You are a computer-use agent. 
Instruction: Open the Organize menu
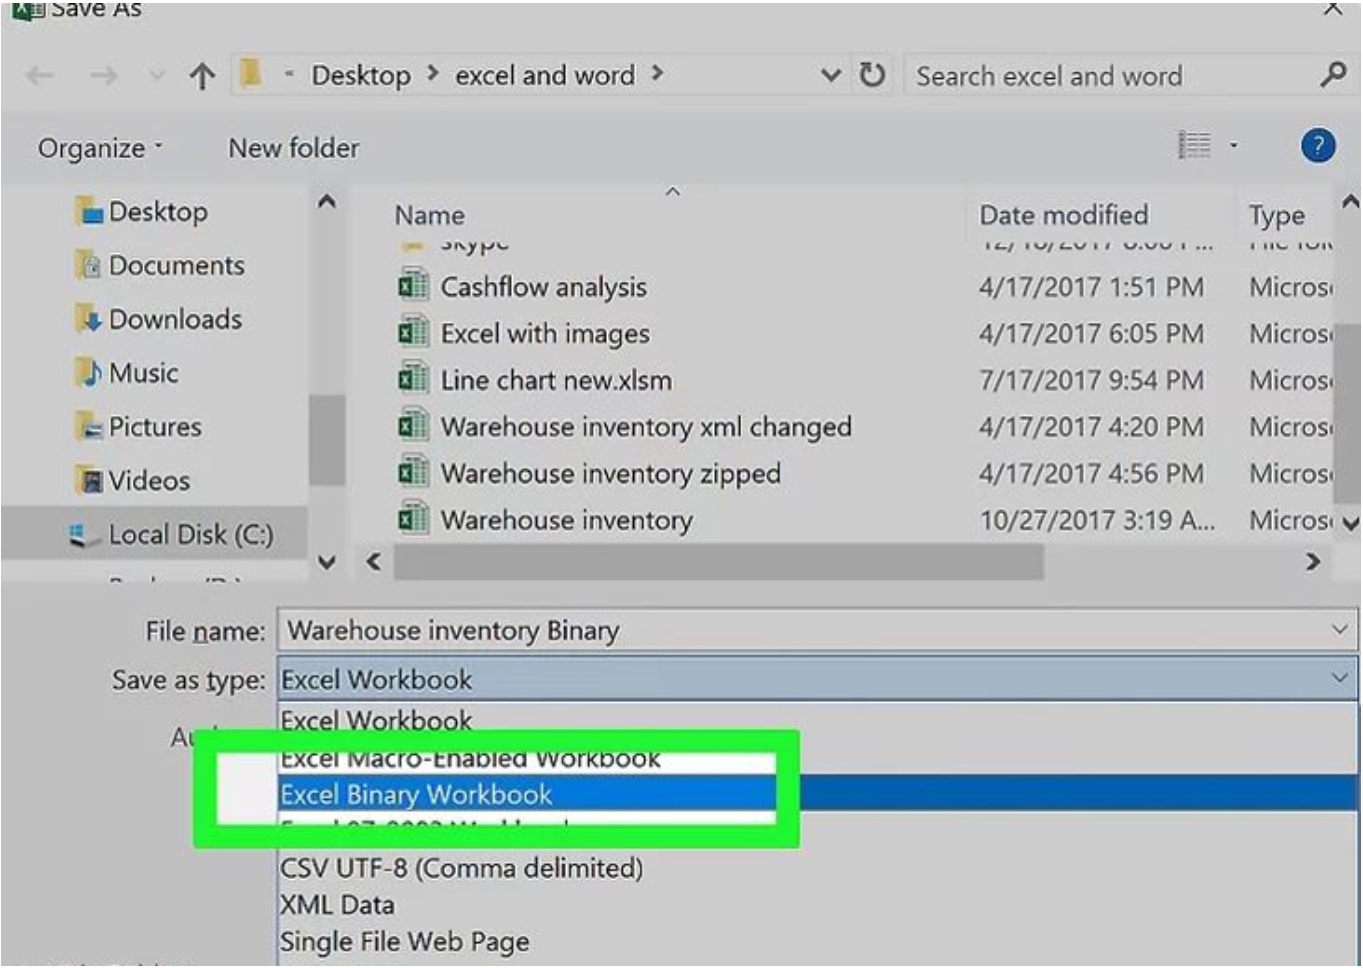pyautogui.click(x=90, y=146)
